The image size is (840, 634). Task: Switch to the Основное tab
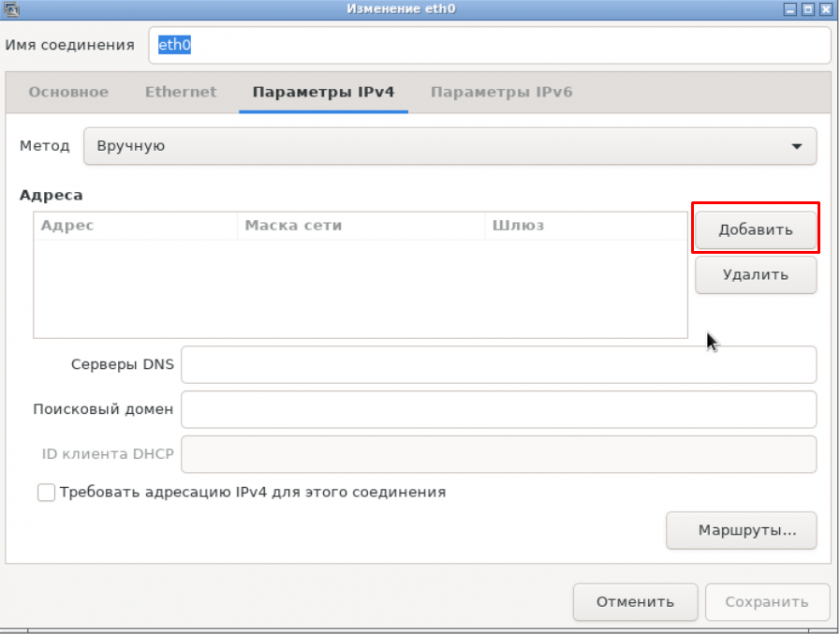point(68,92)
